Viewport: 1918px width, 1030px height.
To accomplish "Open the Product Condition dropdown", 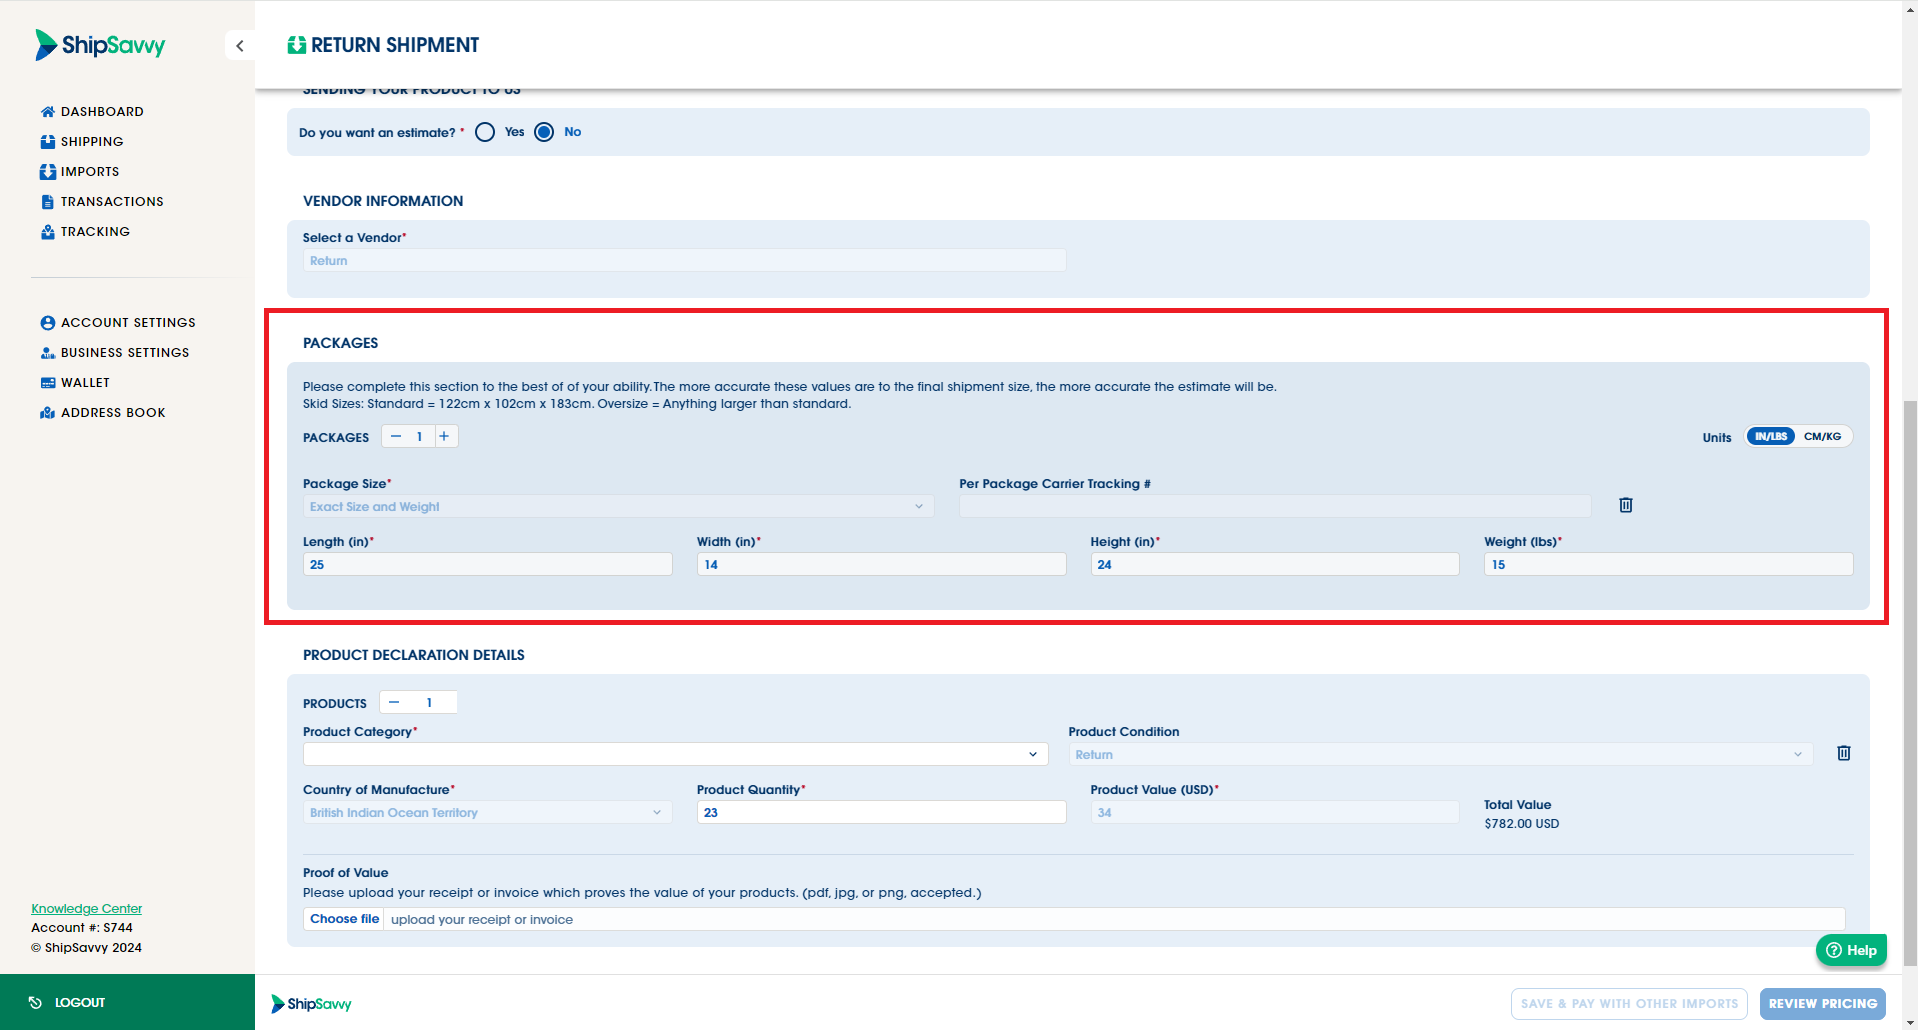I will [1440, 755].
